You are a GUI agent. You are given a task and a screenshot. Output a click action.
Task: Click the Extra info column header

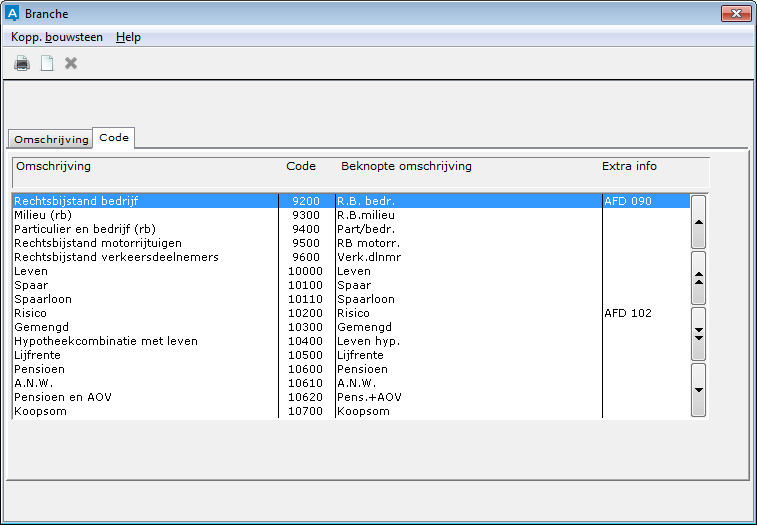tap(629, 166)
